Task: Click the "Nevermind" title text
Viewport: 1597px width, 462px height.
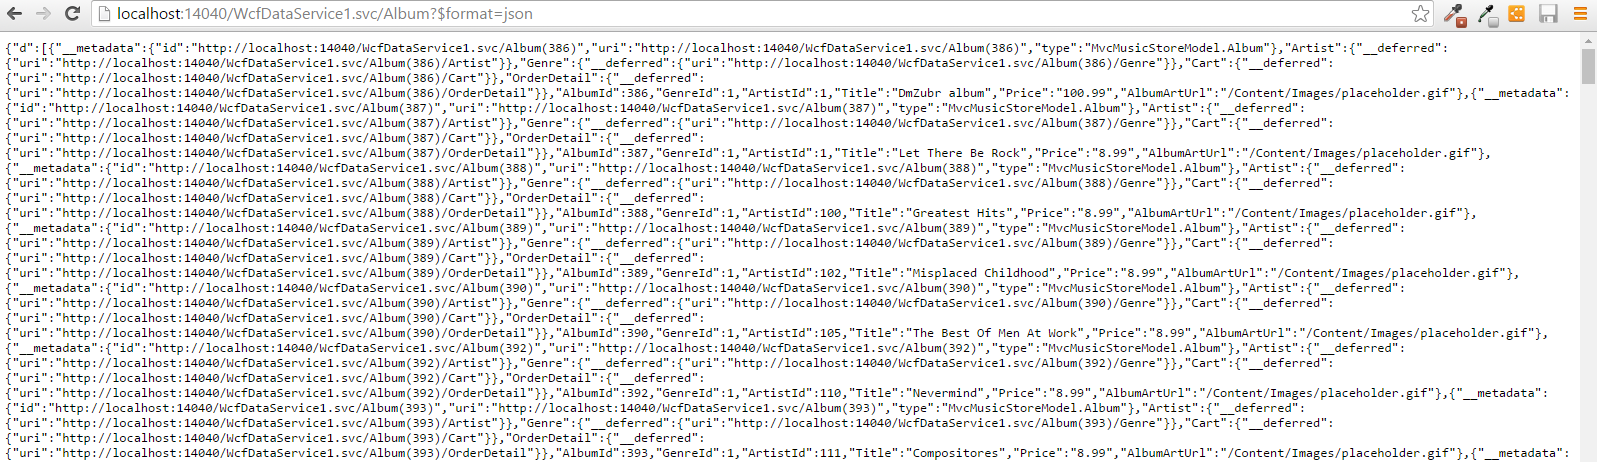Action: [946, 393]
